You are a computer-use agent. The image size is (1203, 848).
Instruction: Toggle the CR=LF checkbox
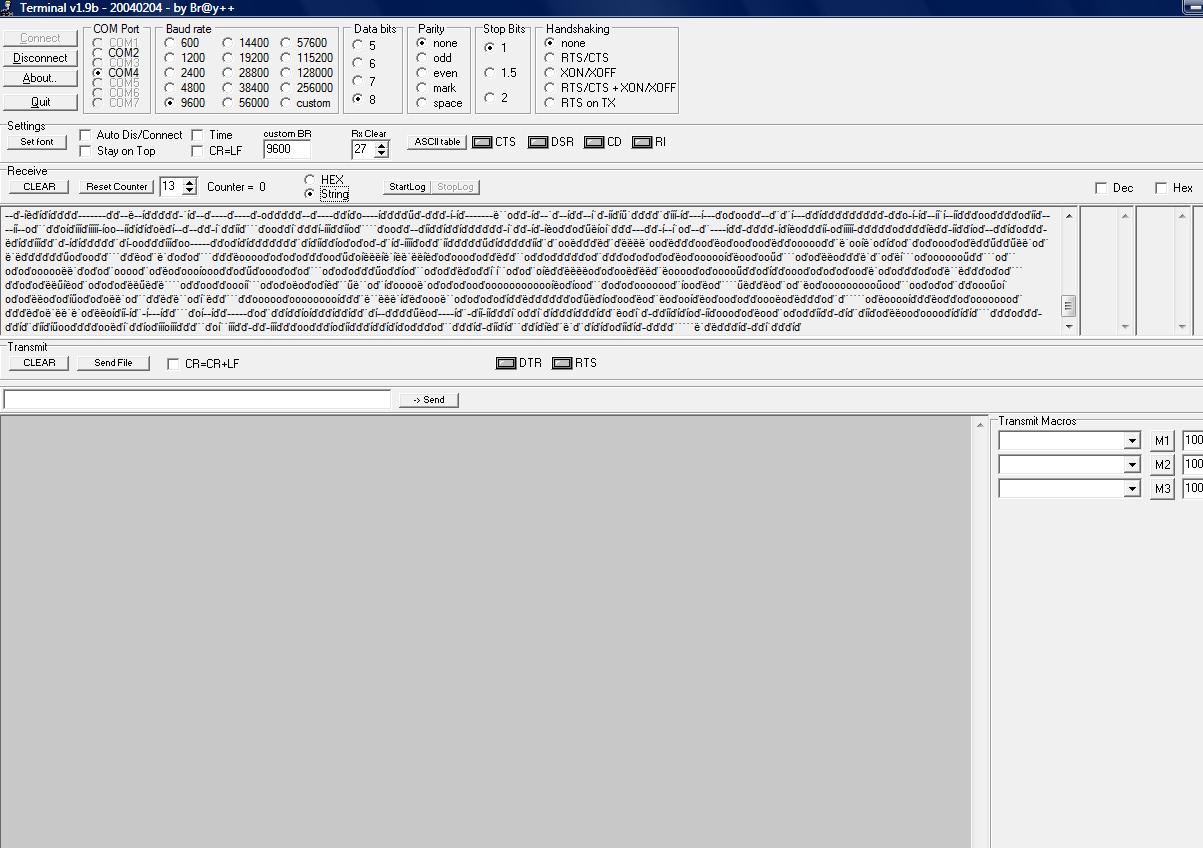click(197, 151)
